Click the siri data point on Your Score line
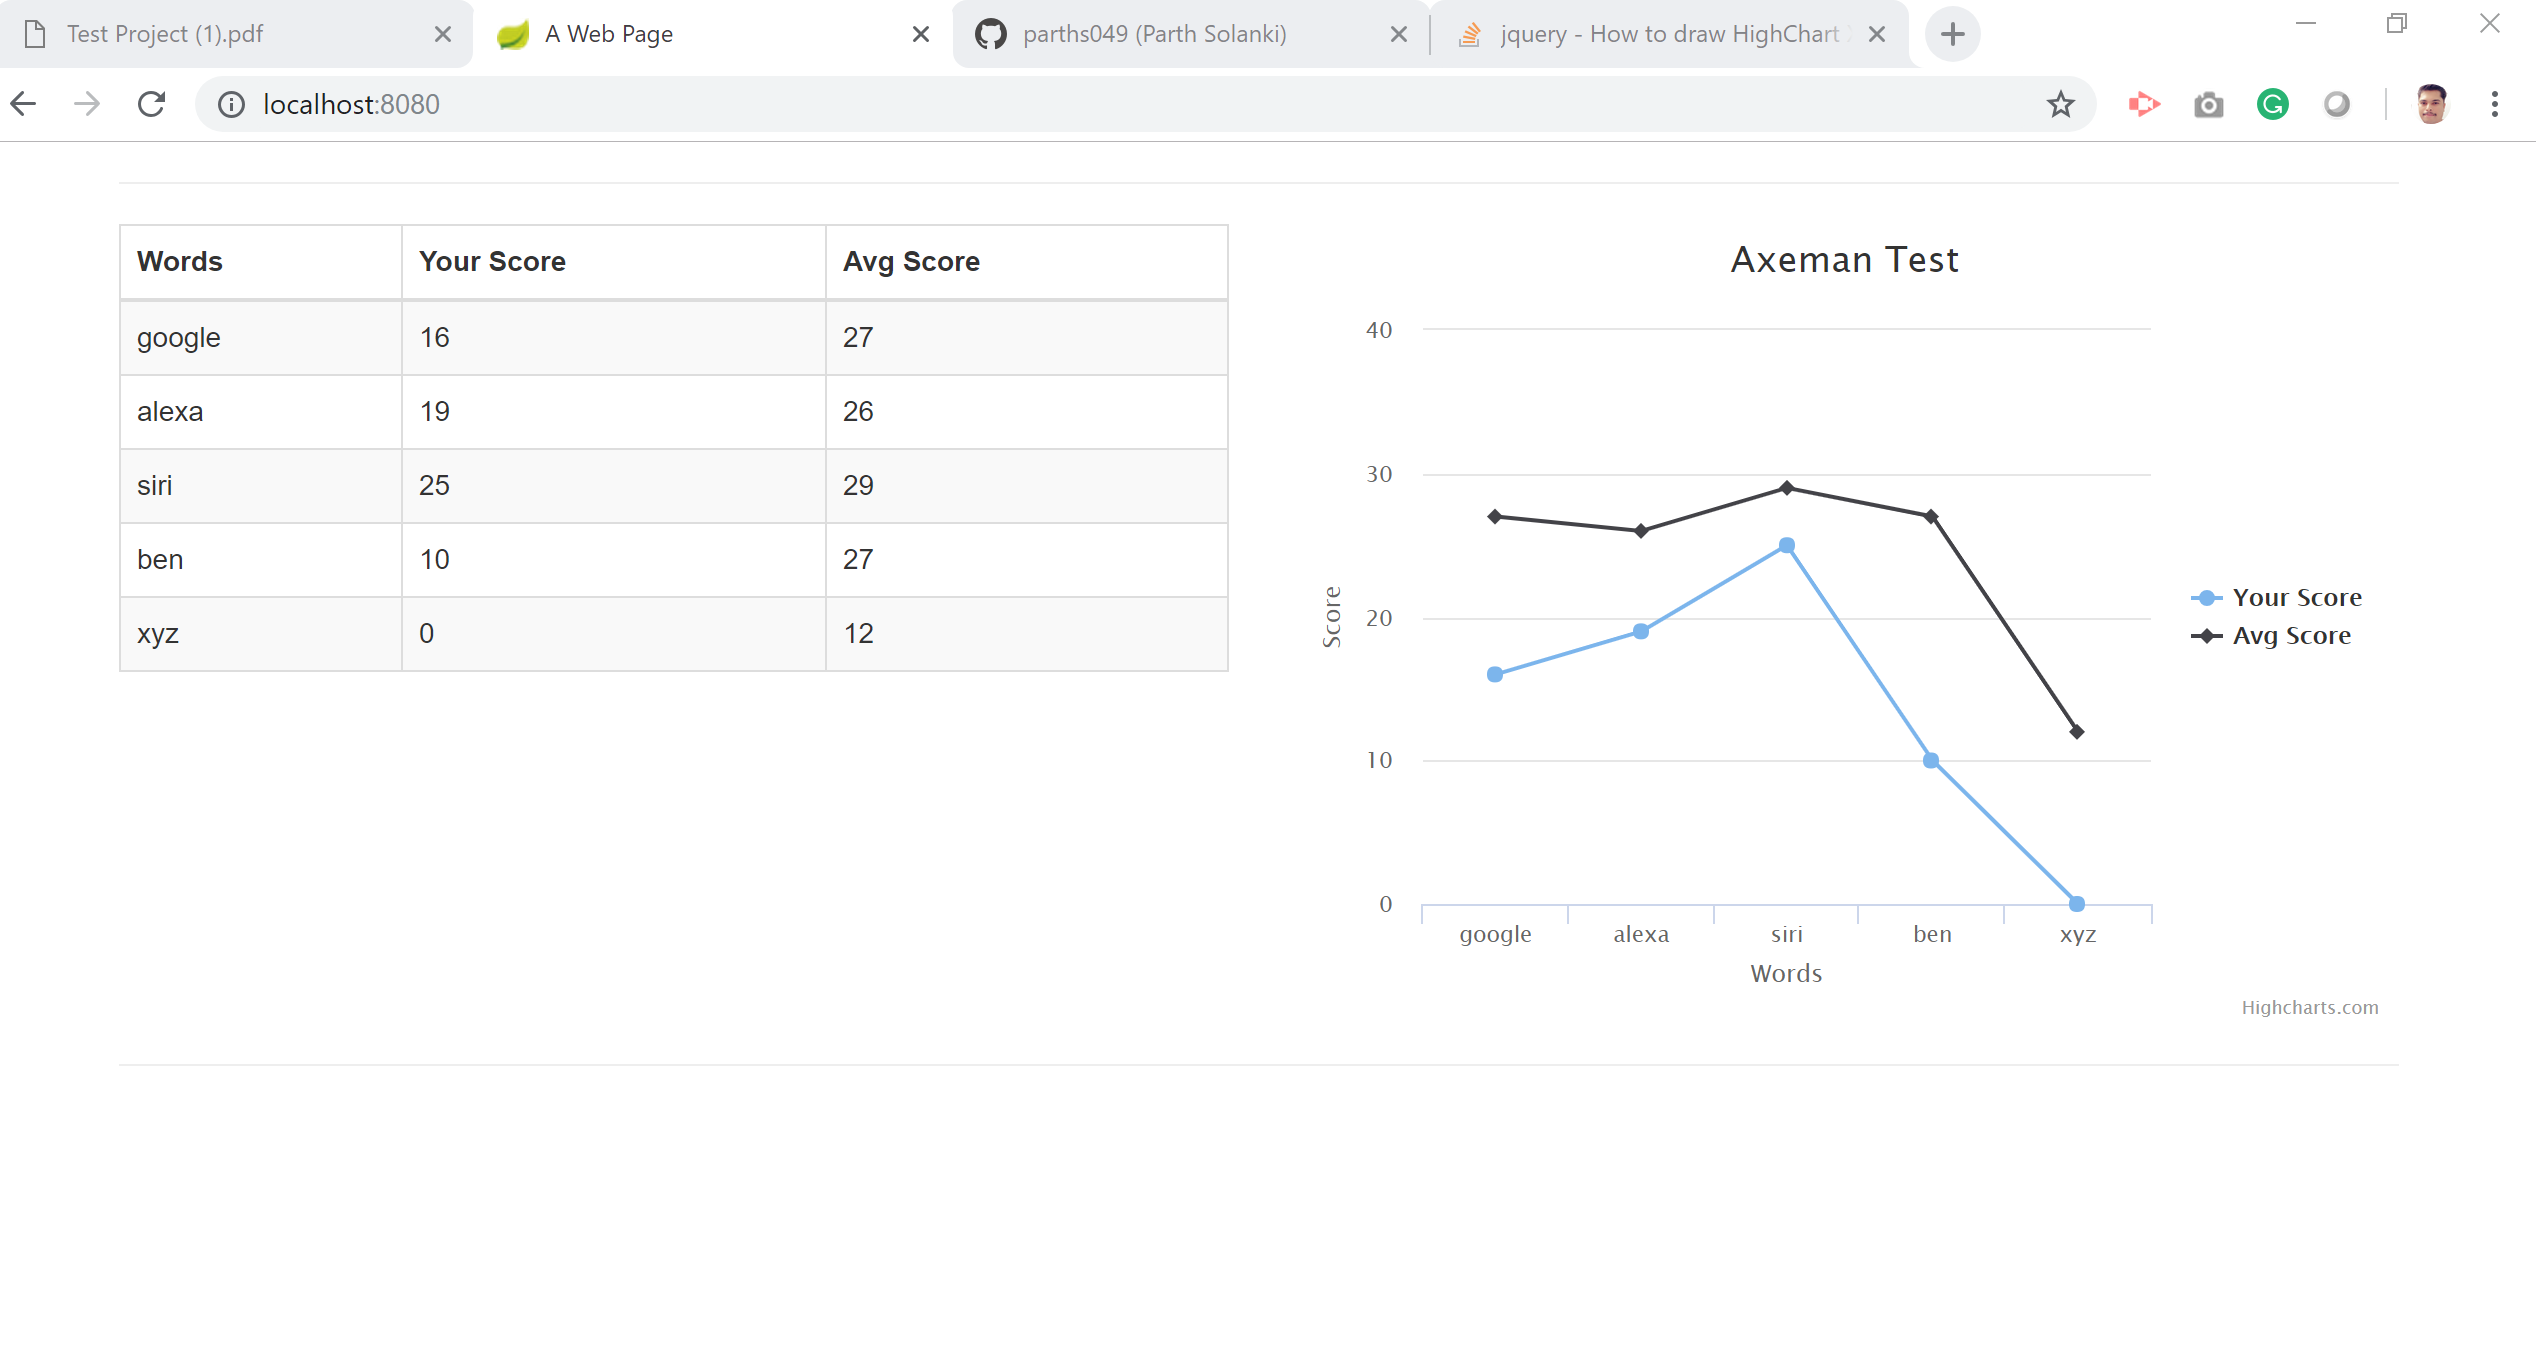This screenshot has width=2536, height=1355. tap(1786, 546)
